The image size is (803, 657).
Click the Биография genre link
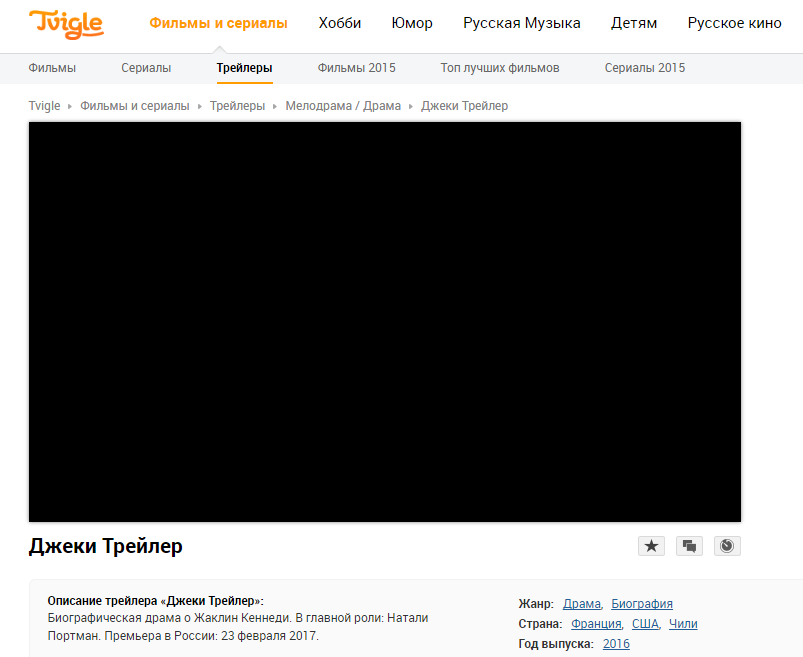point(641,604)
